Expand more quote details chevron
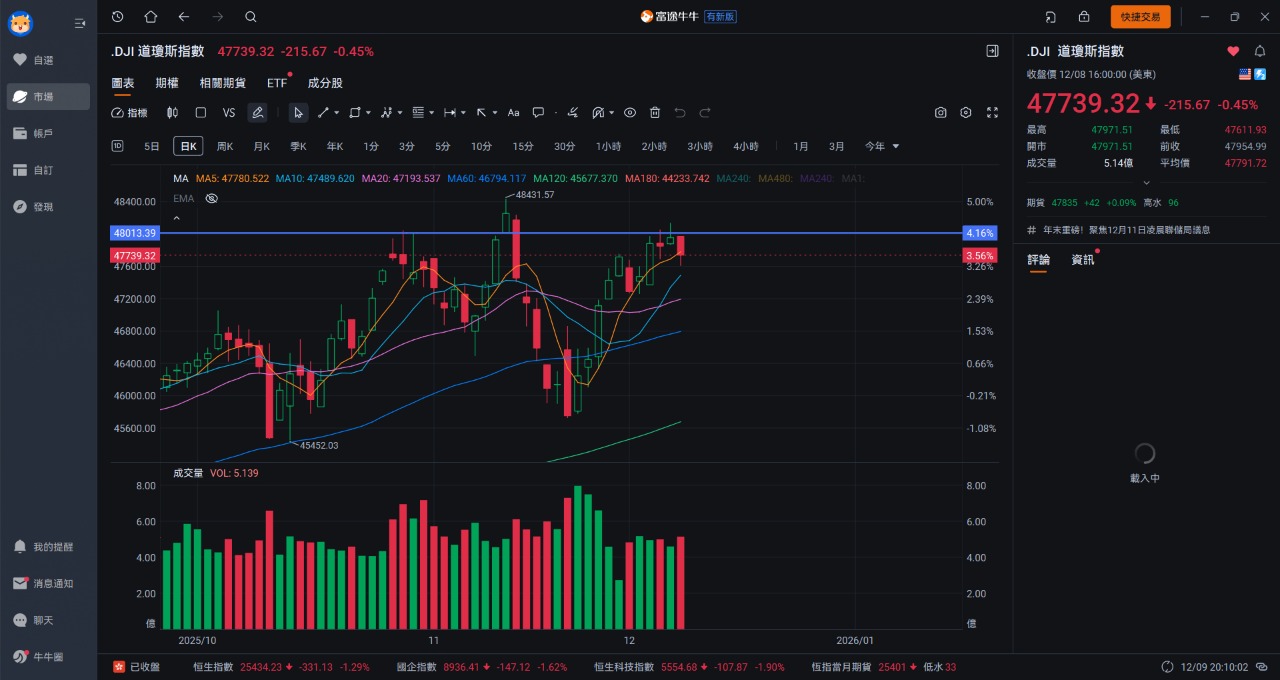The width and height of the screenshot is (1280, 680). tap(1146, 182)
